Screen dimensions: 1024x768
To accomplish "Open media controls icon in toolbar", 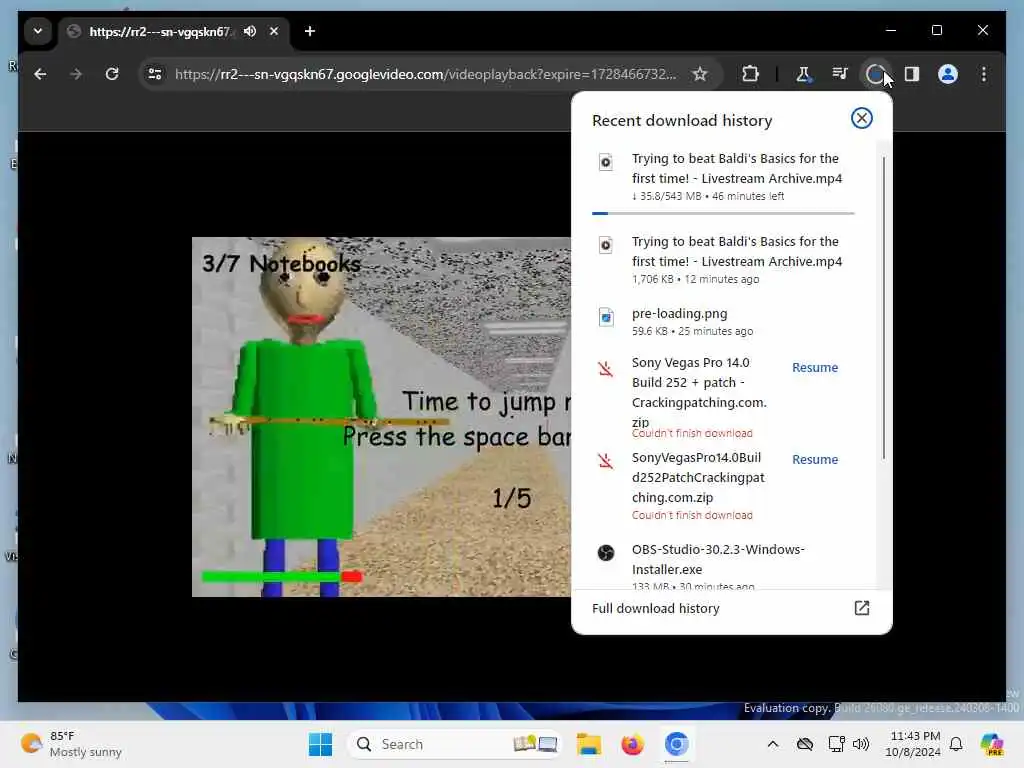I will click(840, 74).
